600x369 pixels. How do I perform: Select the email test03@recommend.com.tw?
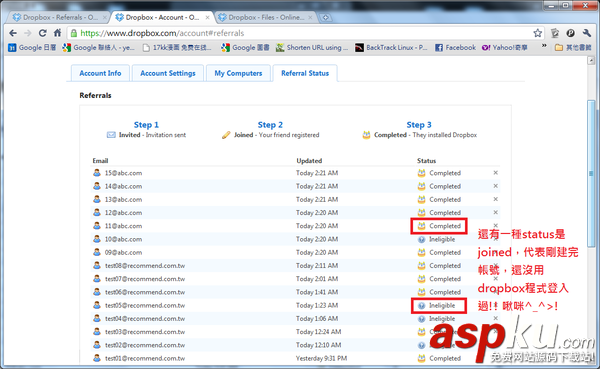point(145,332)
